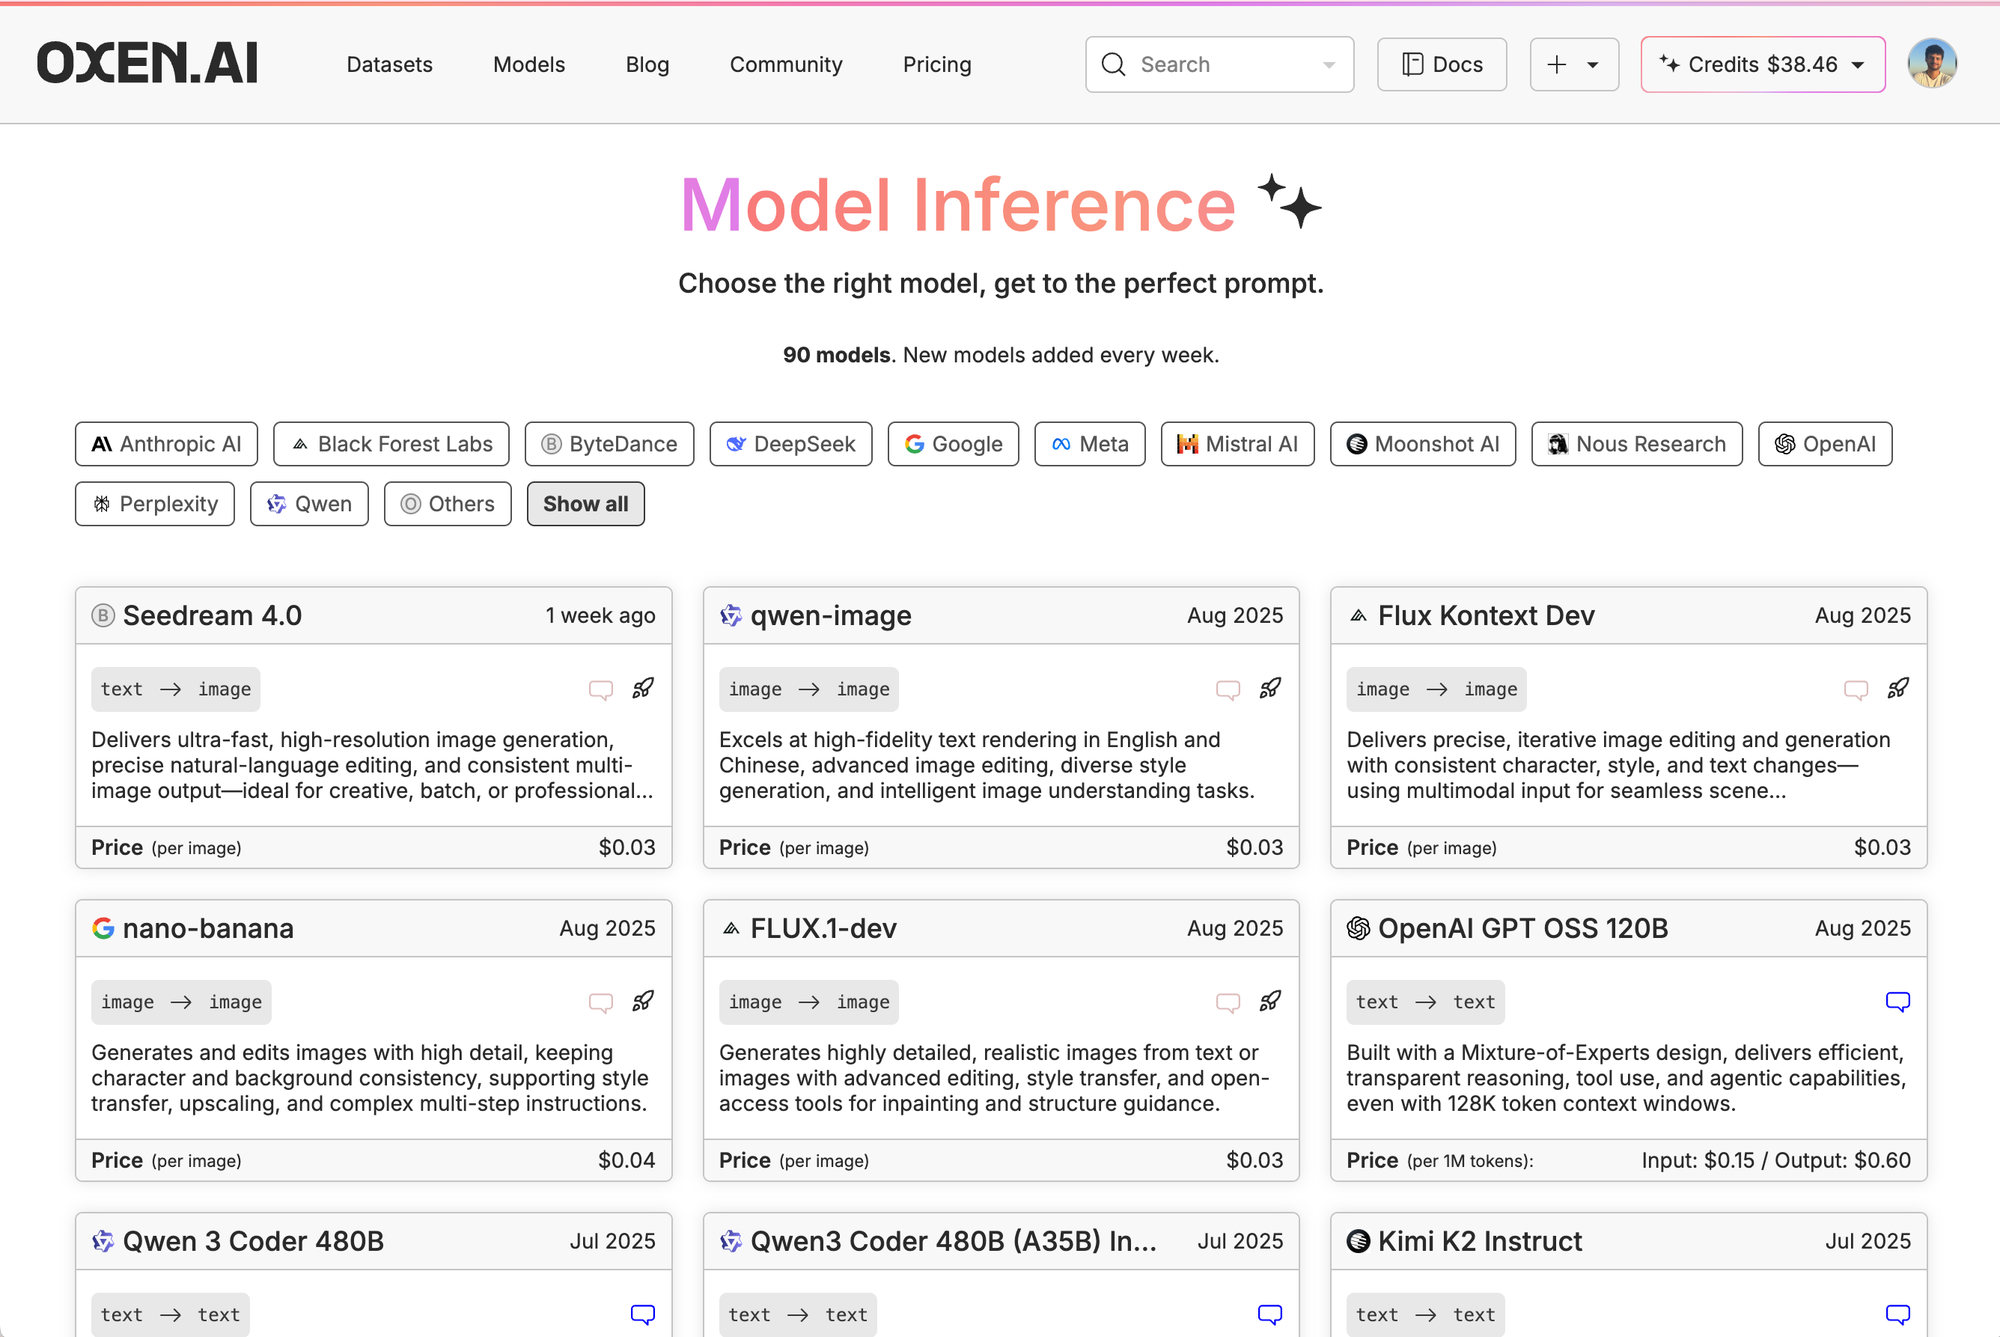Viewport: 2000px width, 1337px height.
Task: Click the chat icon on FLUX.1-dev card
Action: (1227, 1002)
